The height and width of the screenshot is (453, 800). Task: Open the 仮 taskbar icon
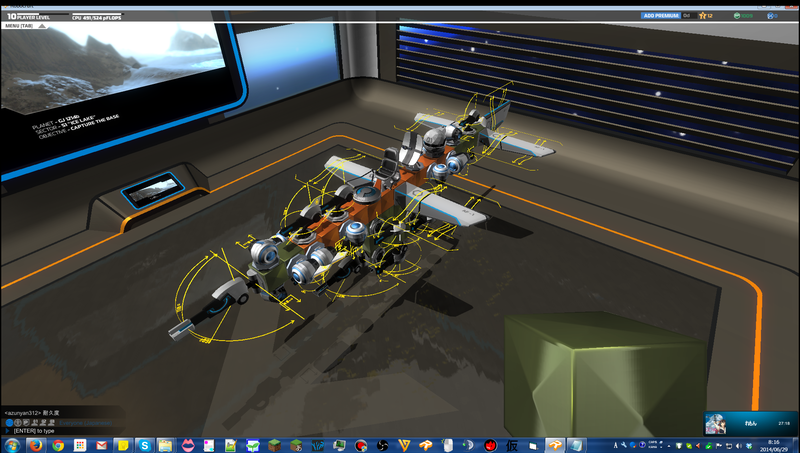(x=512, y=445)
